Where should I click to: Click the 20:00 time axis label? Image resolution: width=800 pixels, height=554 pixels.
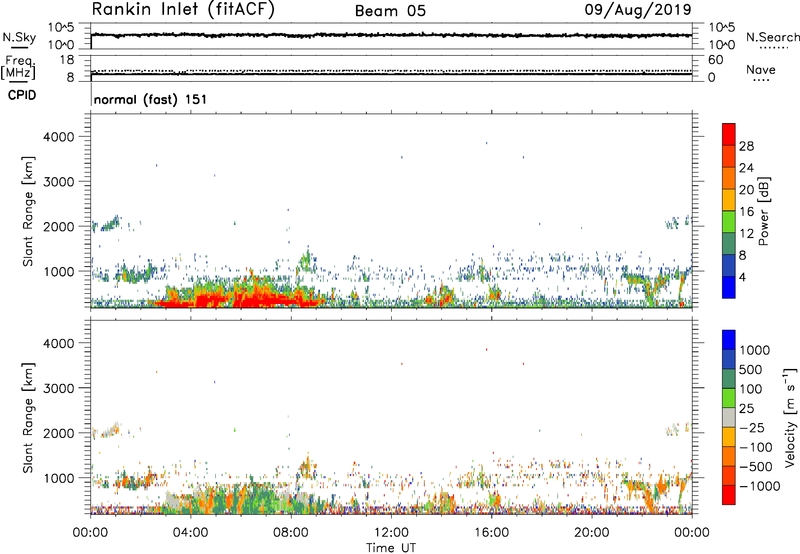click(591, 533)
